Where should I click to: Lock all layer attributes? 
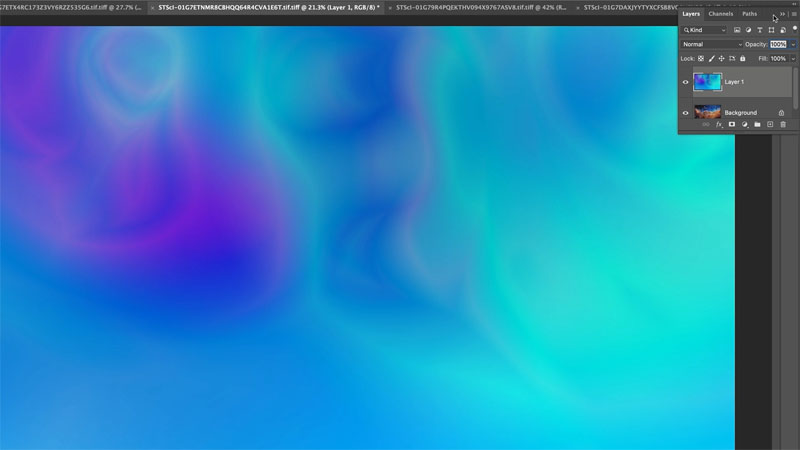(743, 59)
